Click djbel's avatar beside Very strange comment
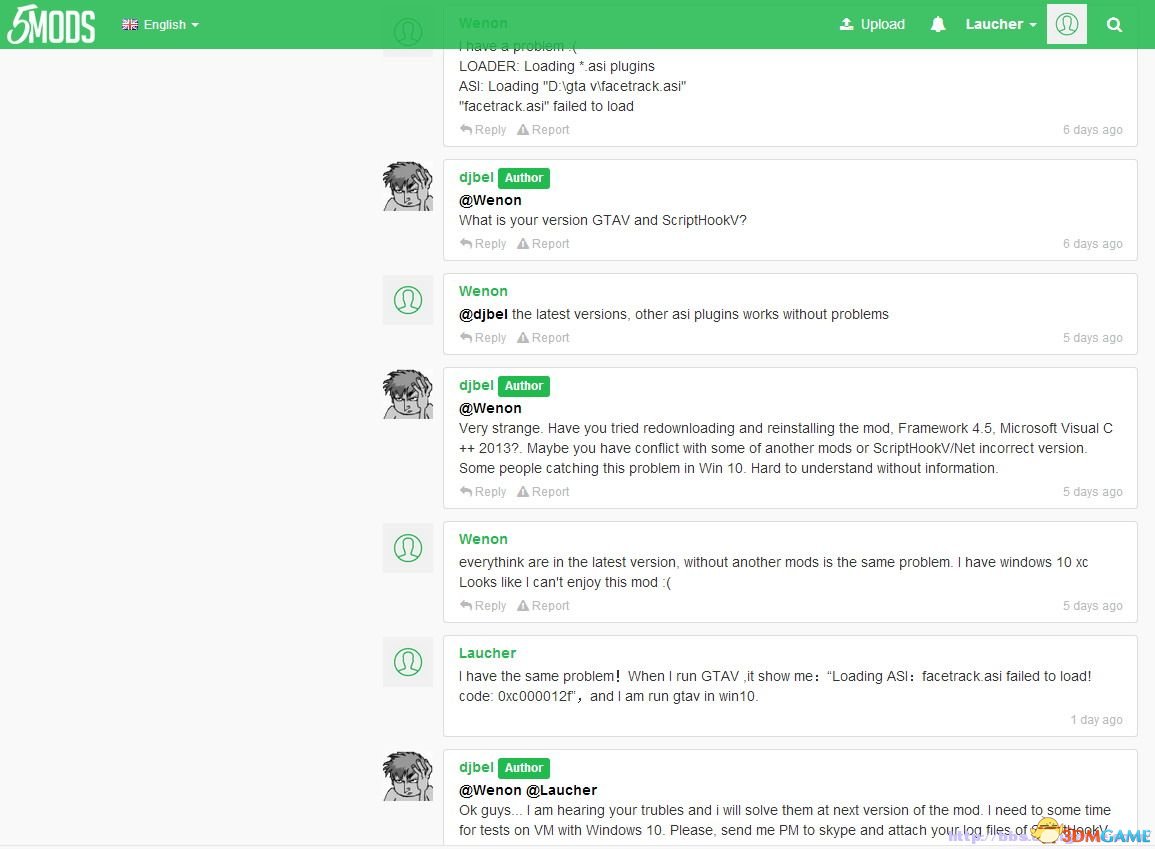Image resolution: width=1155 pixels, height=849 pixels. coord(407,394)
